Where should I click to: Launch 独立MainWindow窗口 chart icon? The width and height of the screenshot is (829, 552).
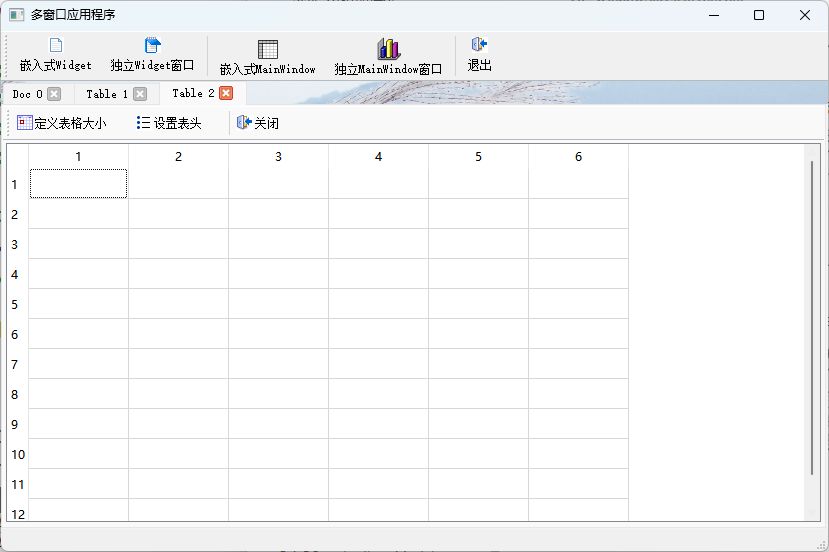(x=388, y=49)
